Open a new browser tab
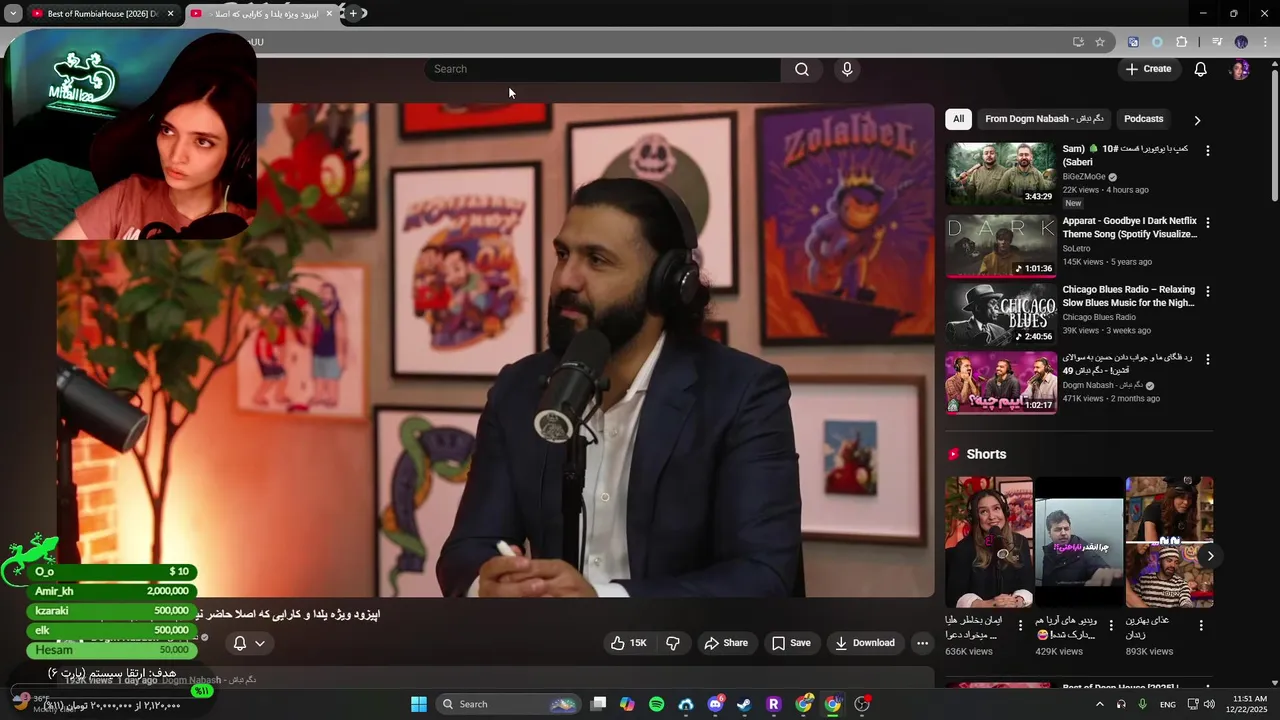1280x720 pixels. point(353,14)
